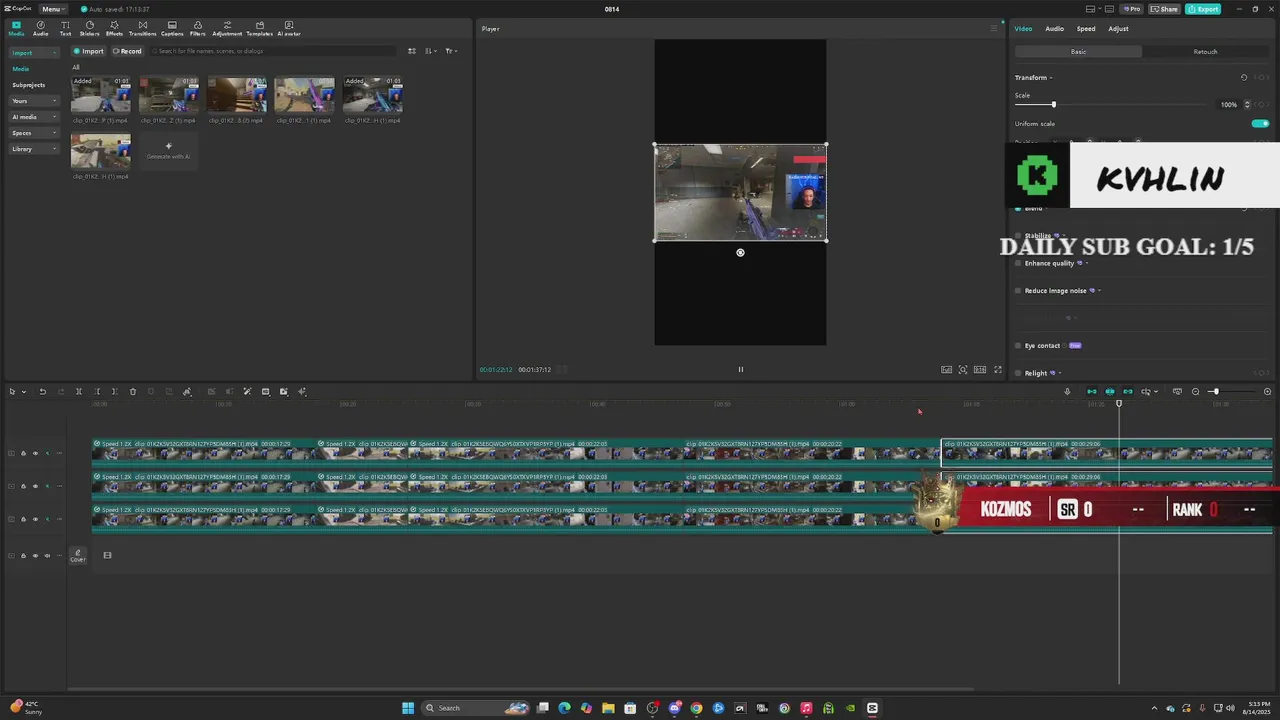Switch to the Speed tab in inspector
This screenshot has height=720, width=1280.
click(x=1086, y=29)
